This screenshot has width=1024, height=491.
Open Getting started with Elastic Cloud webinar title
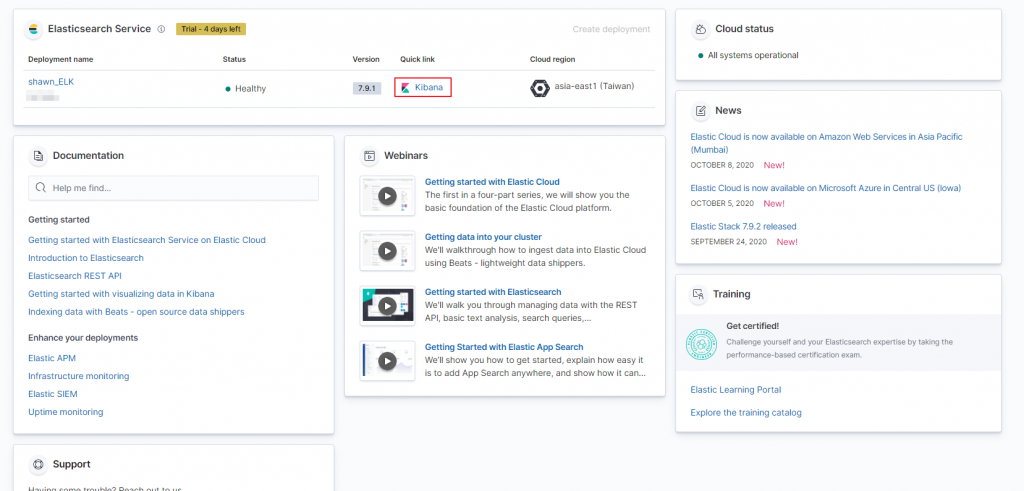pos(492,182)
